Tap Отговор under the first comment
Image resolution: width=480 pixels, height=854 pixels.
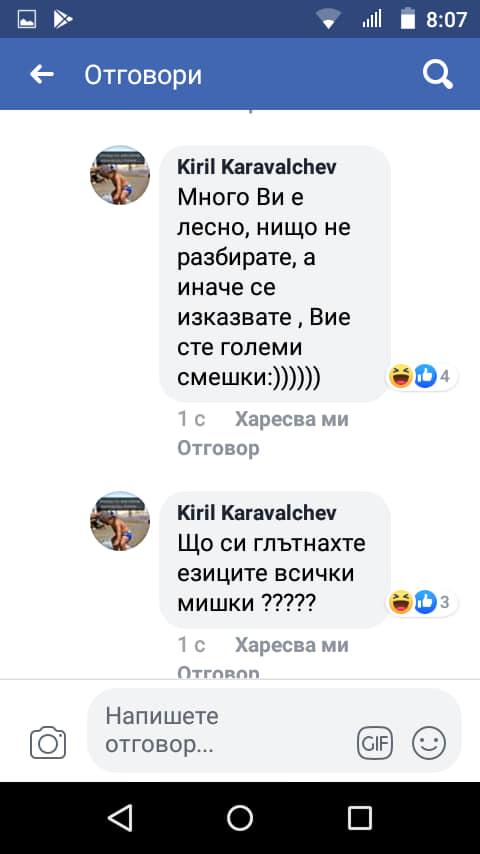218,448
